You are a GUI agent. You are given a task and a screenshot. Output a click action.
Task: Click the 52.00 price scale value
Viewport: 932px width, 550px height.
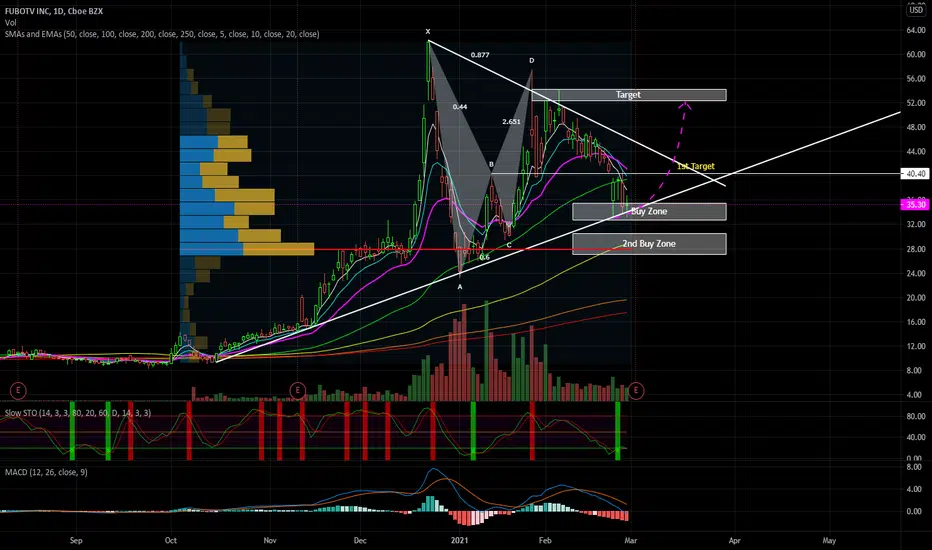tap(916, 103)
